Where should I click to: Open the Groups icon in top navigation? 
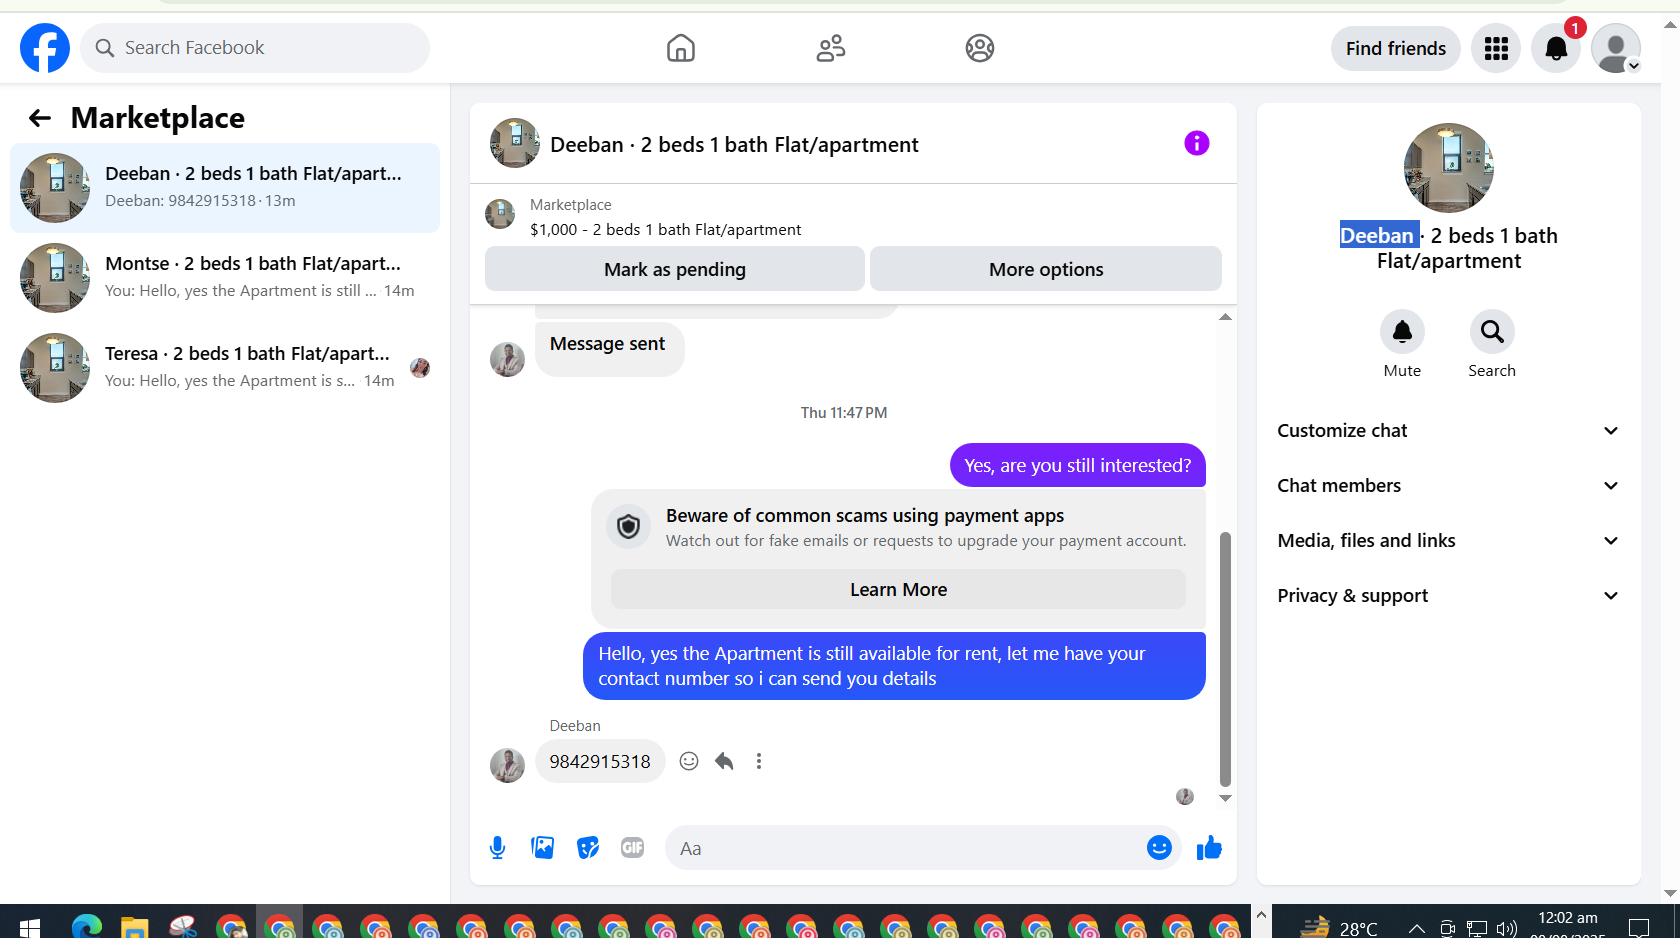[980, 48]
